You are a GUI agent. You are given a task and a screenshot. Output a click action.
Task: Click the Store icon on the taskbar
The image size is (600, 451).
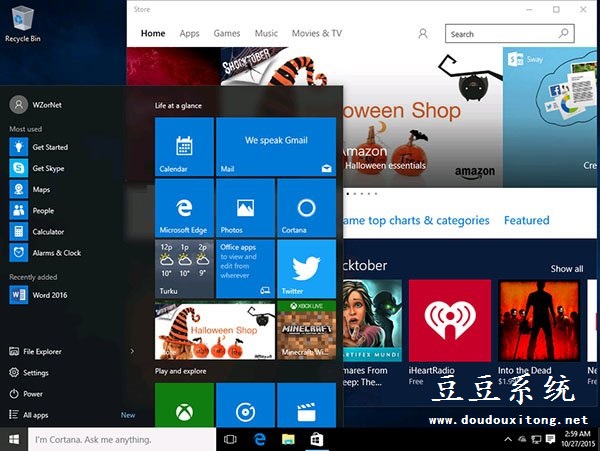click(x=316, y=439)
